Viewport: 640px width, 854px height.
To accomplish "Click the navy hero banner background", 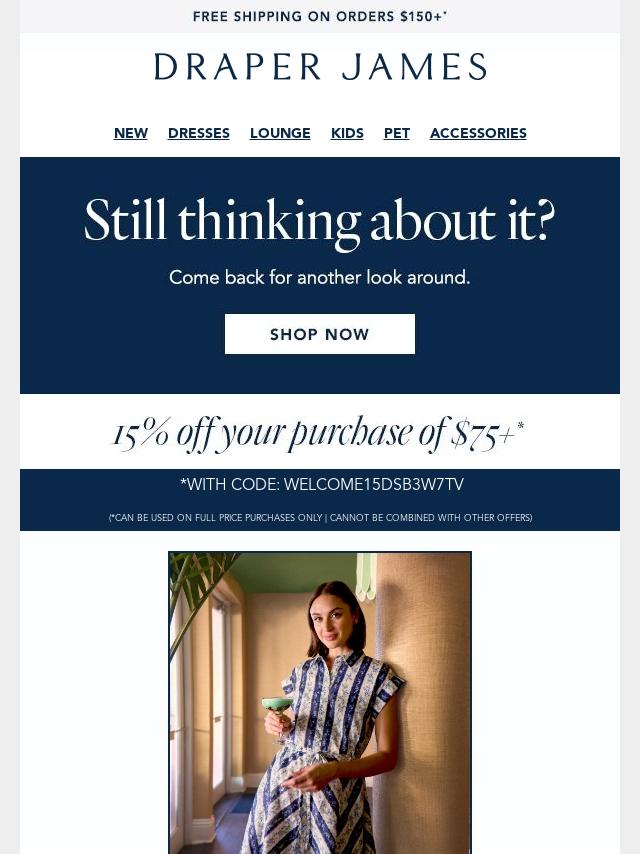I will point(320,275).
